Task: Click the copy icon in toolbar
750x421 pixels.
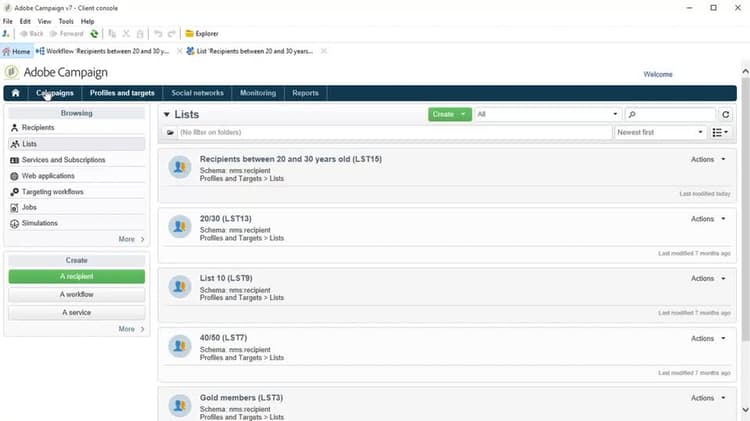Action: point(112,33)
